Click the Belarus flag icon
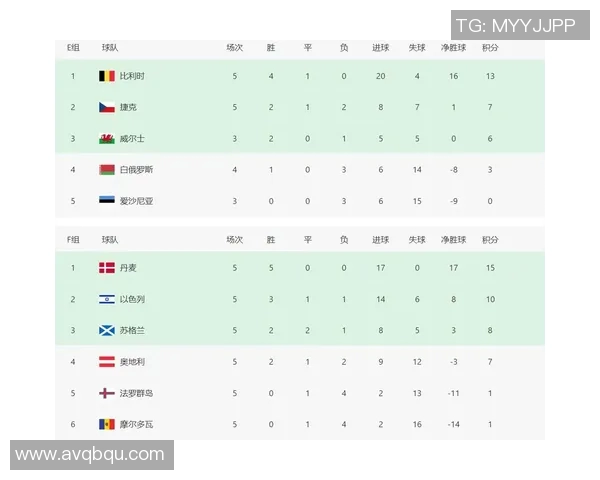This screenshot has width=600, height=480. (107, 170)
